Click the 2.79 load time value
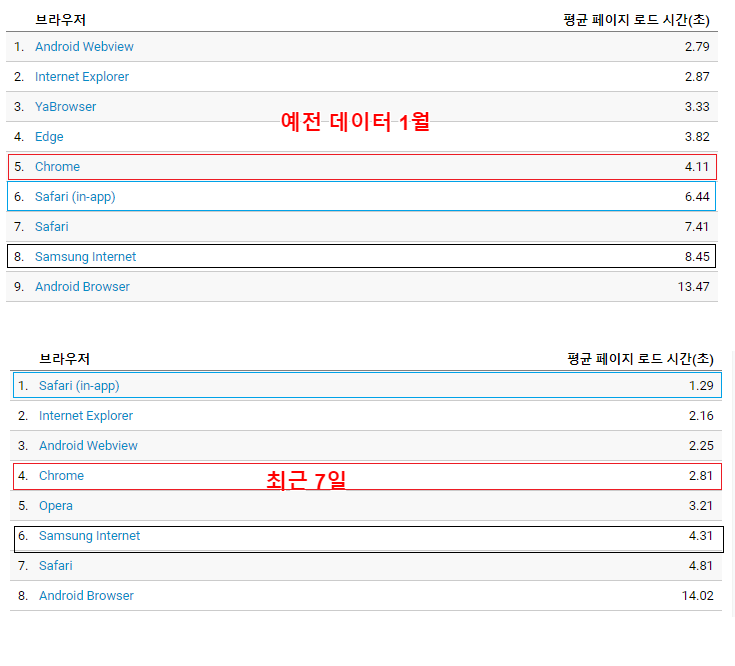The height and width of the screenshot is (666, 735). [x=697, y=47]
